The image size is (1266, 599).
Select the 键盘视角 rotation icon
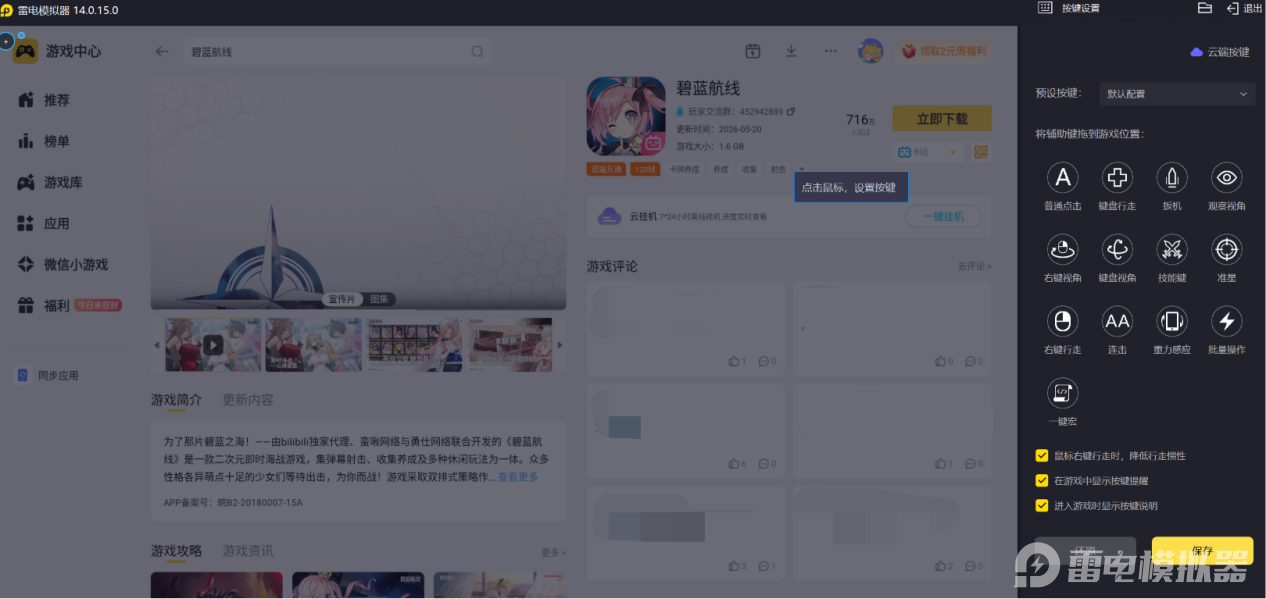tap(1117, 249)
